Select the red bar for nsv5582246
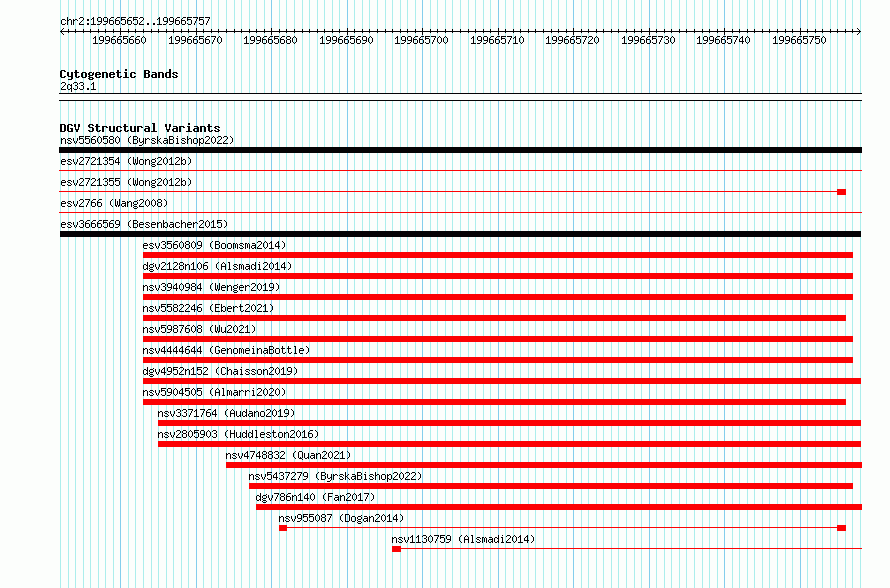The width and height of the screenshot is (890, 588). [494, 318]
